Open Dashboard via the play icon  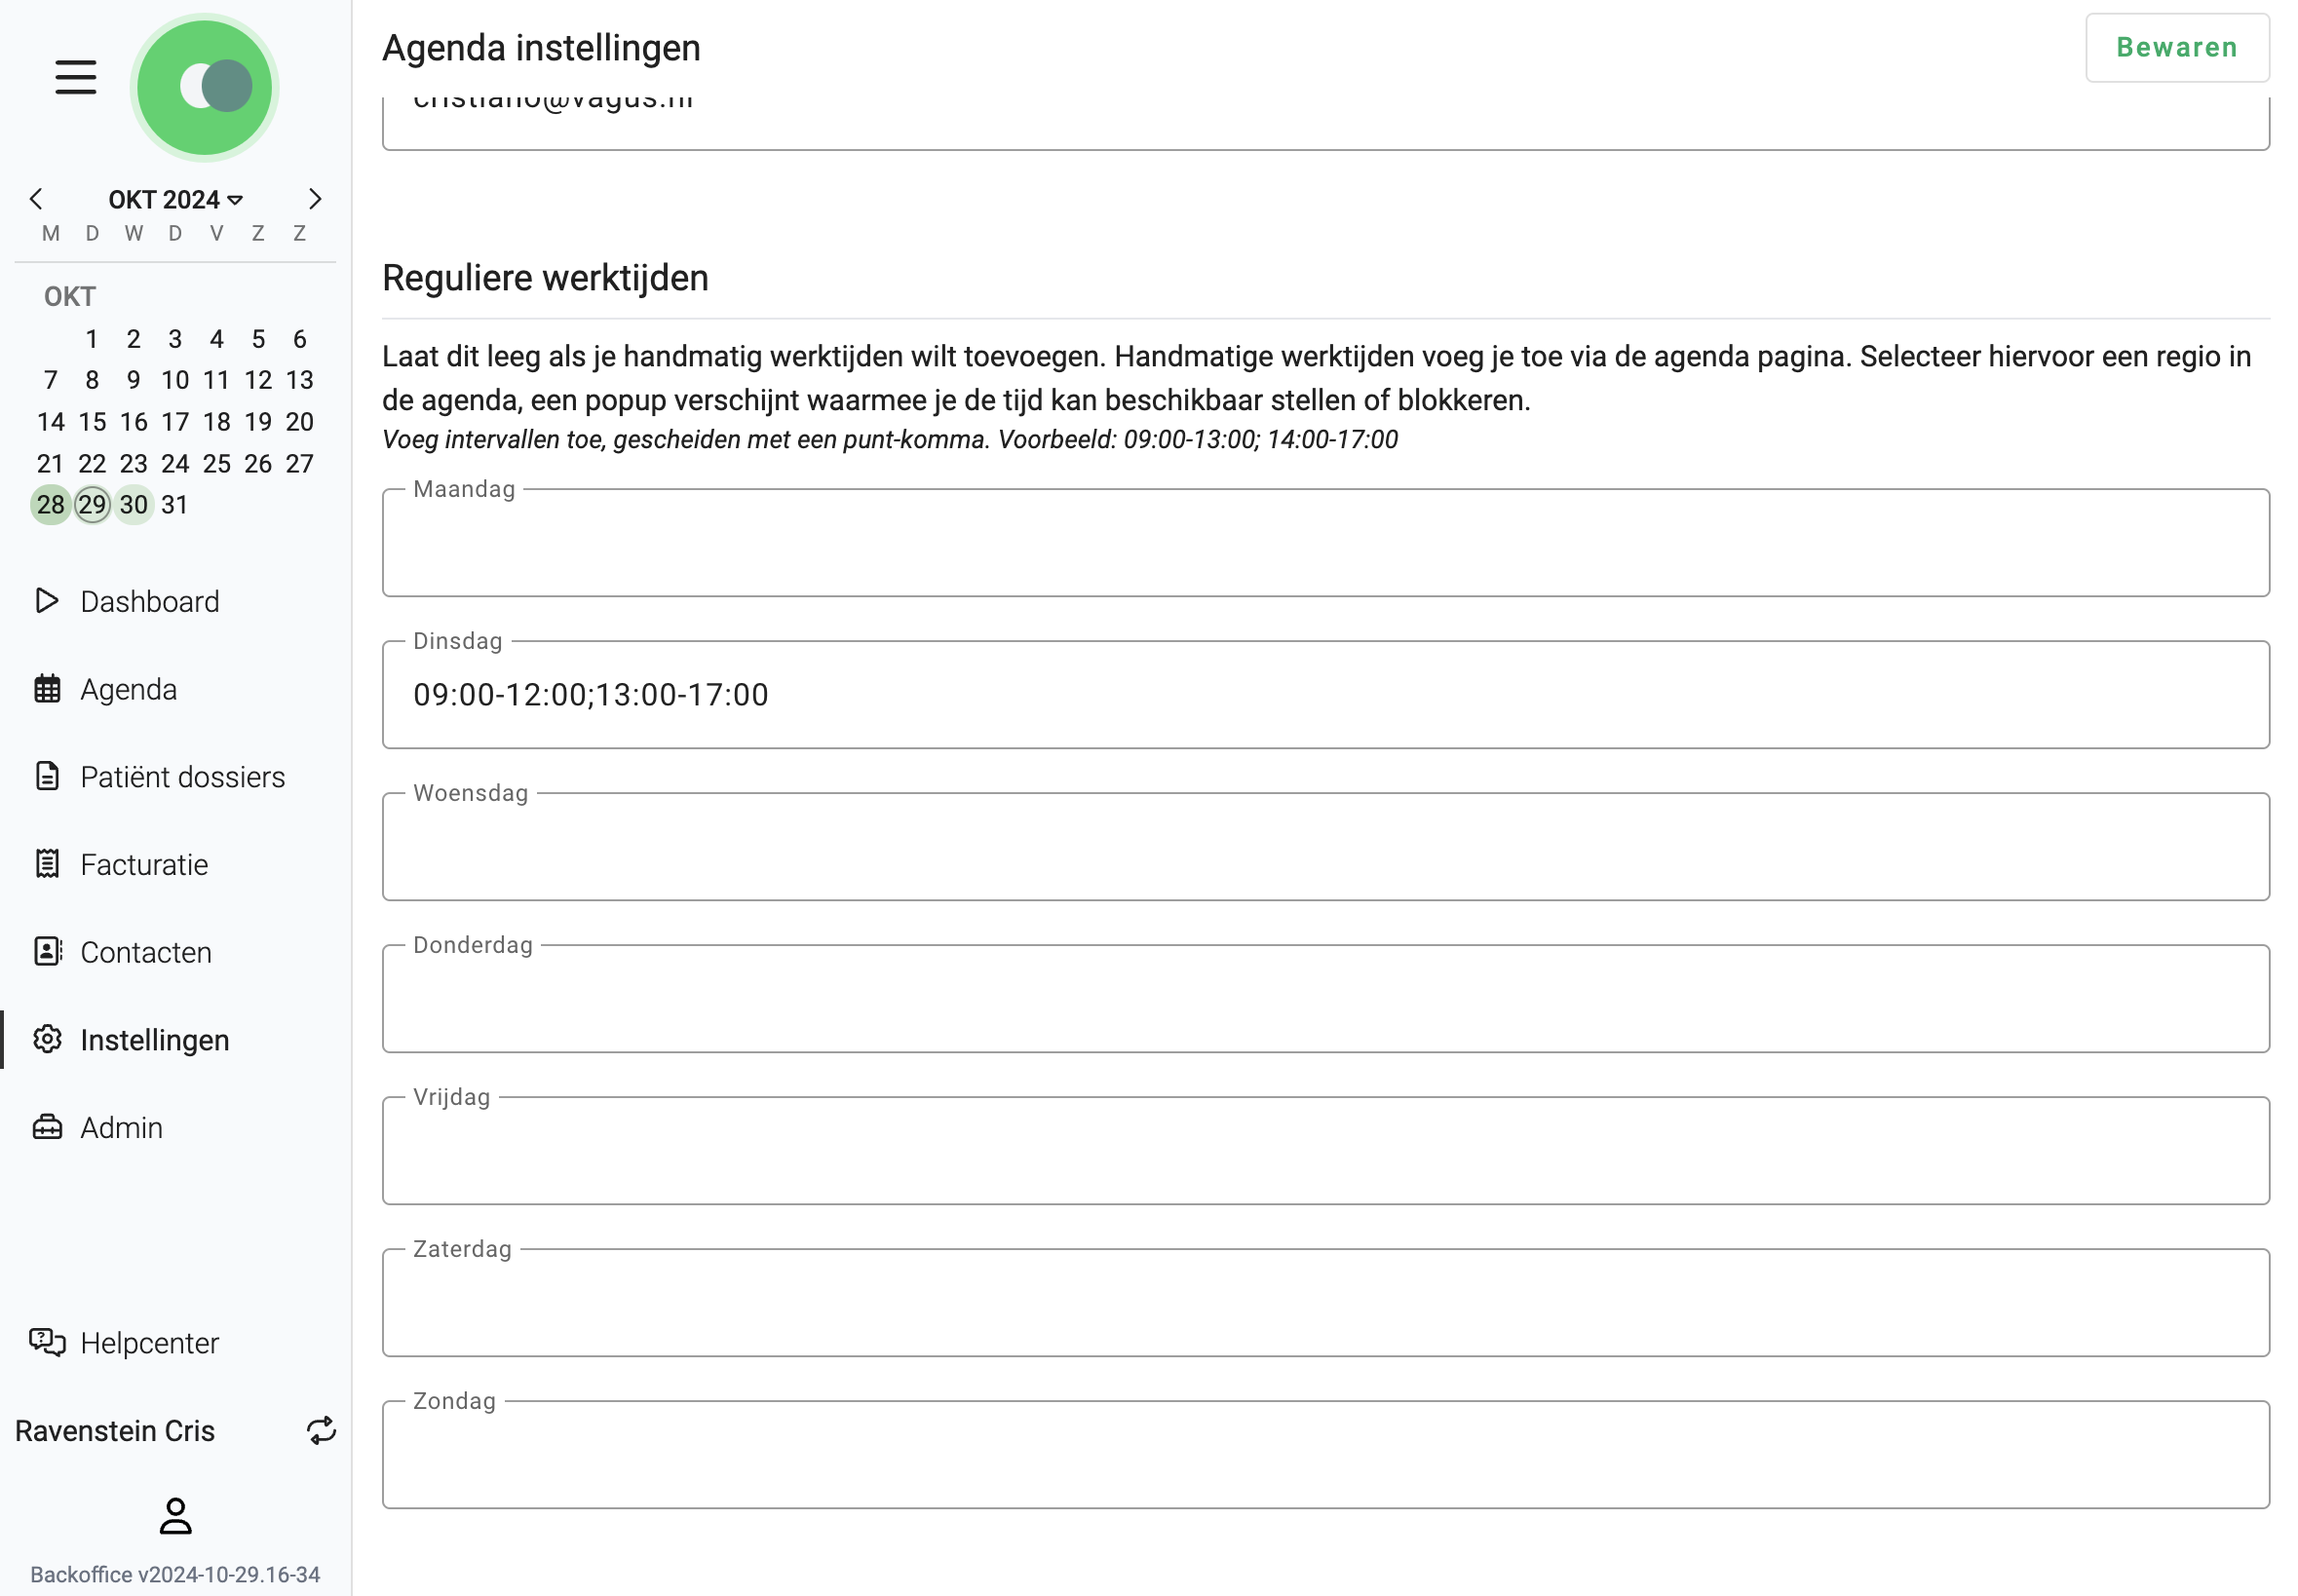point(47,601)
